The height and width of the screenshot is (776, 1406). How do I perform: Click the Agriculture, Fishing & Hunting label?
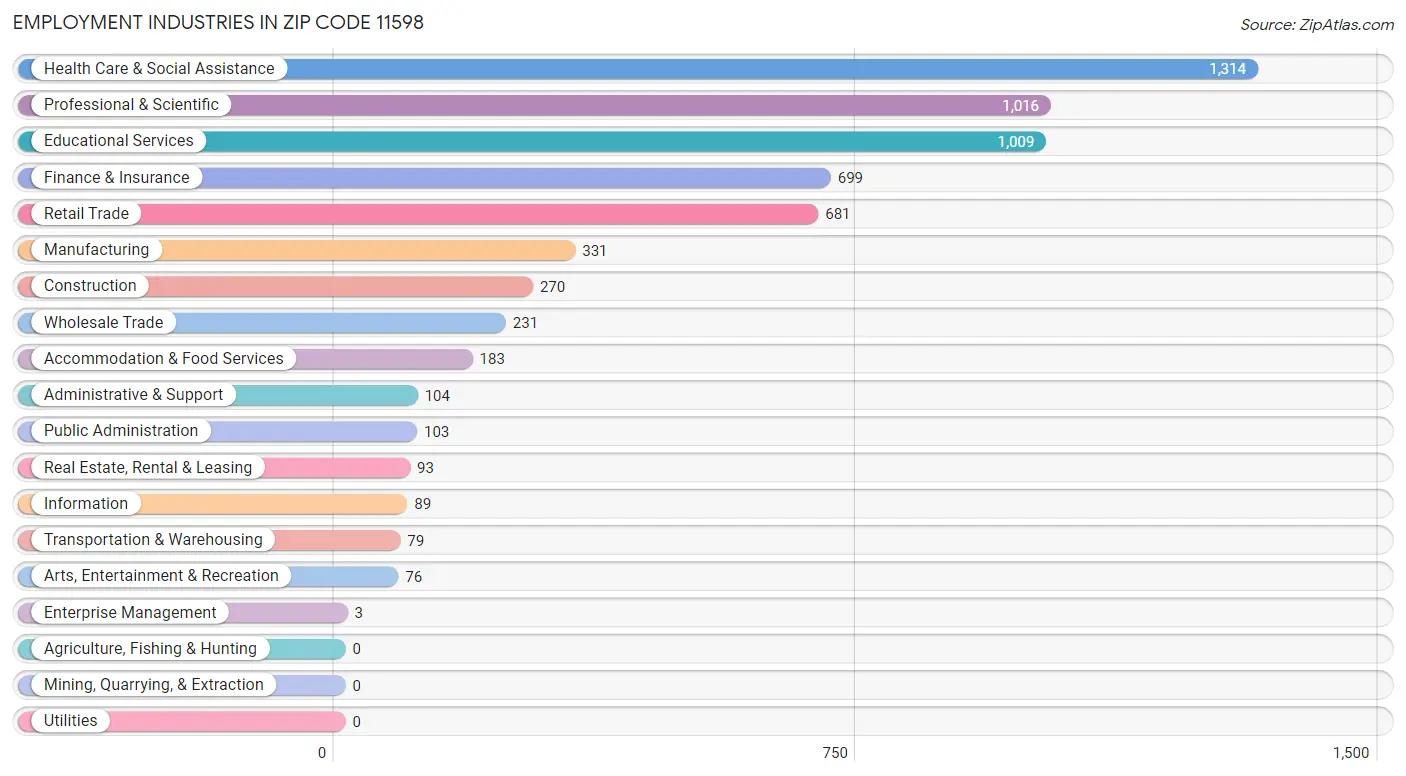150,648
